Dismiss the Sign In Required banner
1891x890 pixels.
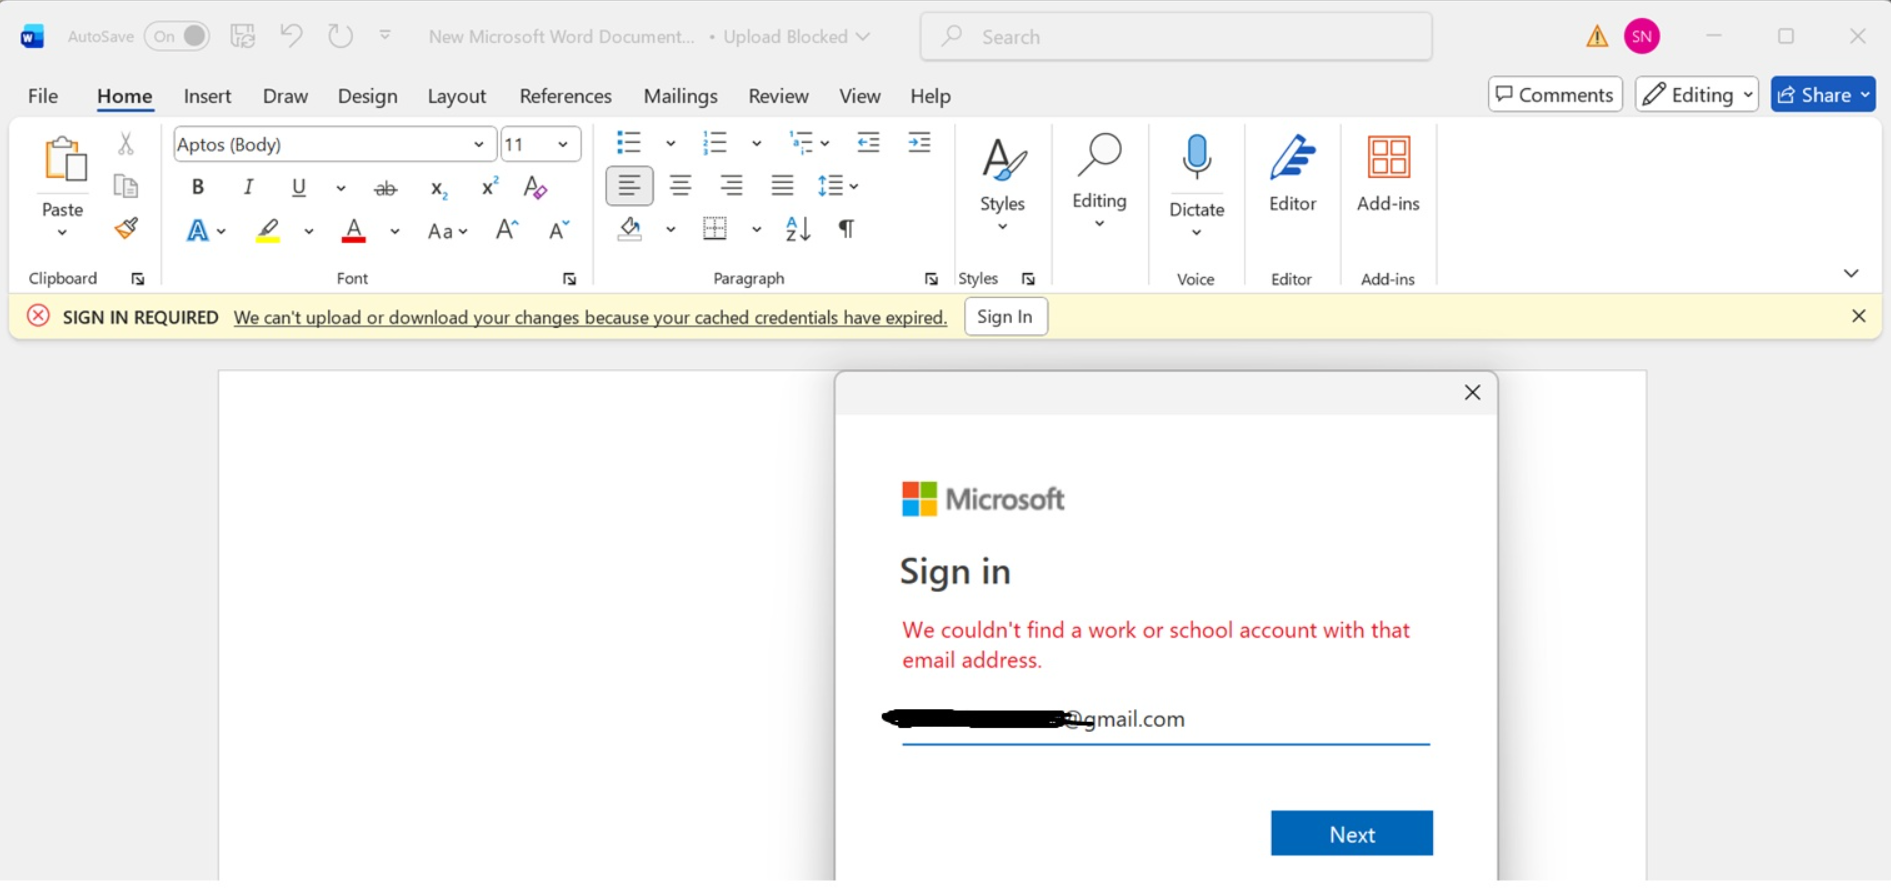click(x=1858, y=316)
